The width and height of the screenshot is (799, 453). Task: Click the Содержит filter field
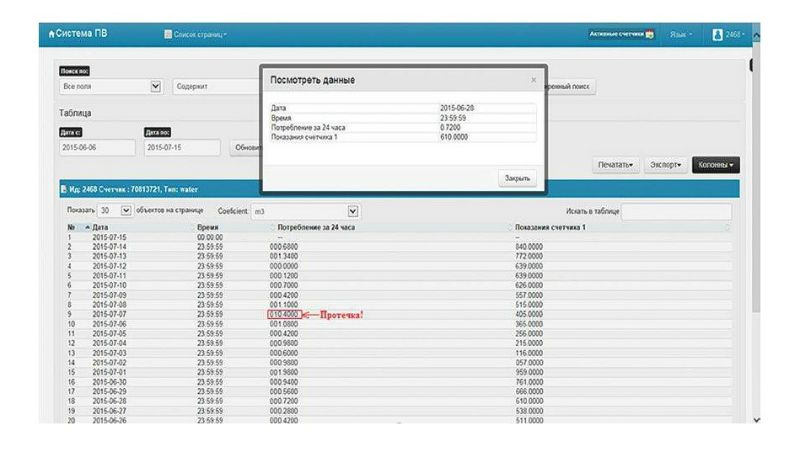(215, 87)
